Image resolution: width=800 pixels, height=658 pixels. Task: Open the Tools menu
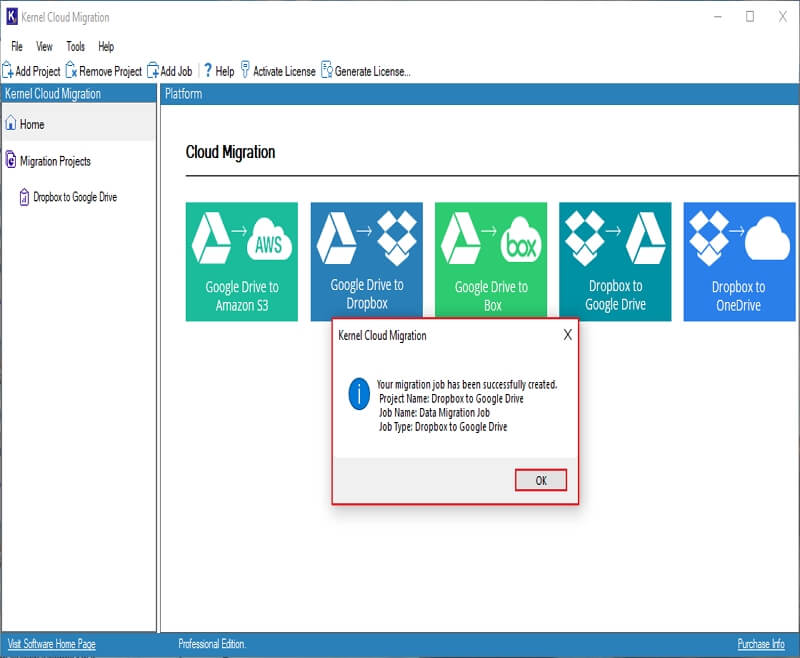click(76, 46)
